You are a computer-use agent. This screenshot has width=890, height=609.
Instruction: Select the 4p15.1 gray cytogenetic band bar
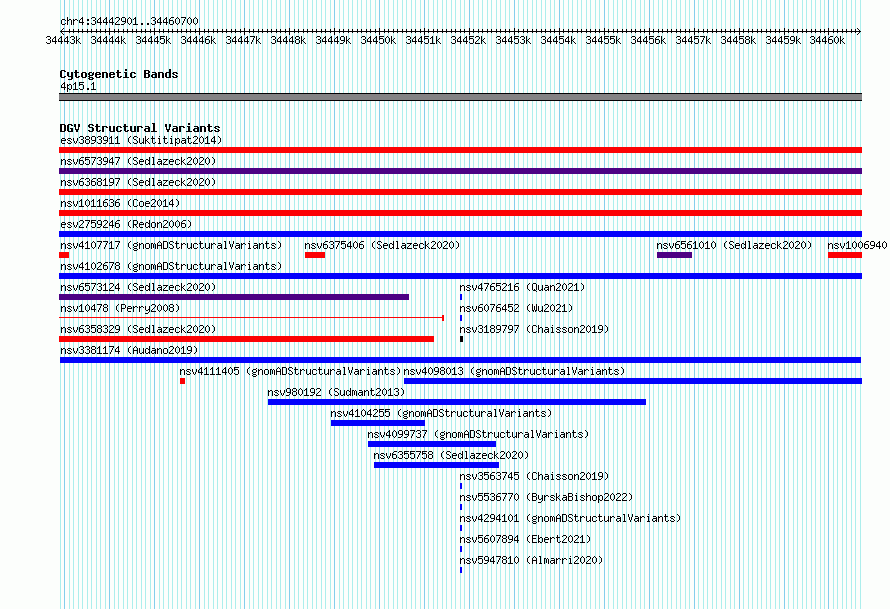point(460,97)
